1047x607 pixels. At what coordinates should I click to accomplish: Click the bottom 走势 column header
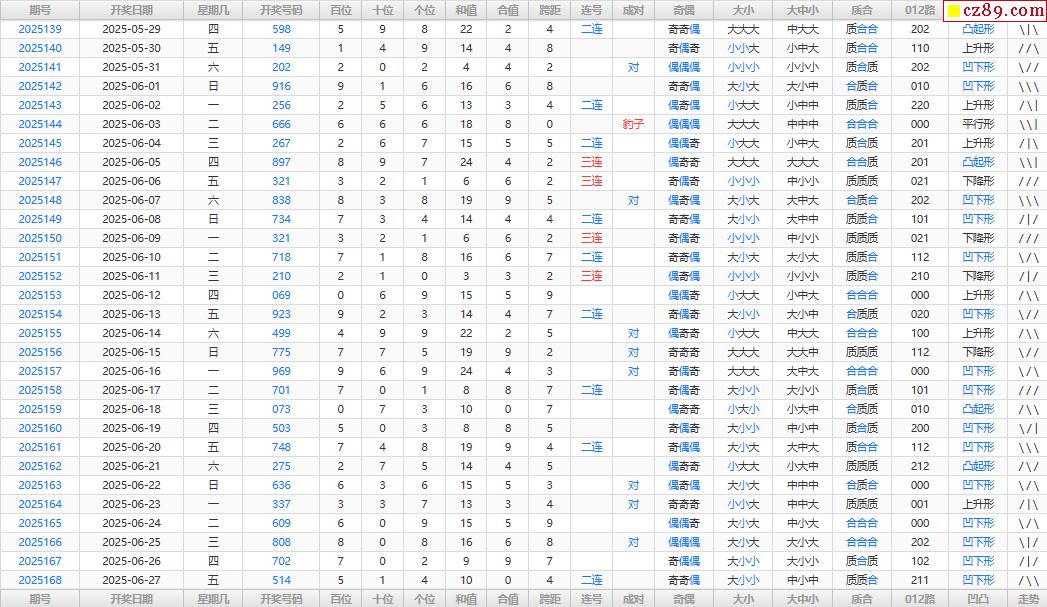click(1028, 599)
